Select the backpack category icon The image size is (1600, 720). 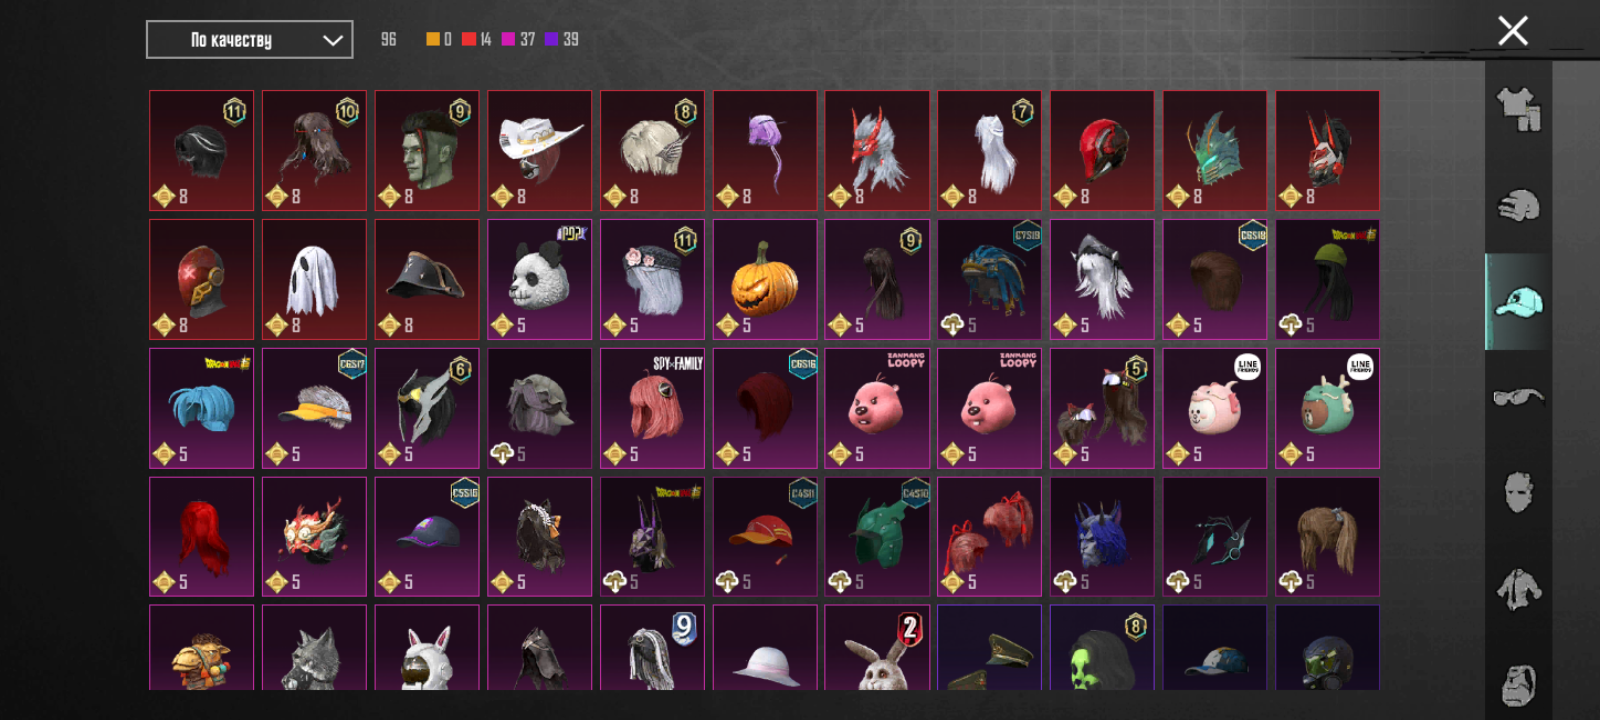point(1518,684)
